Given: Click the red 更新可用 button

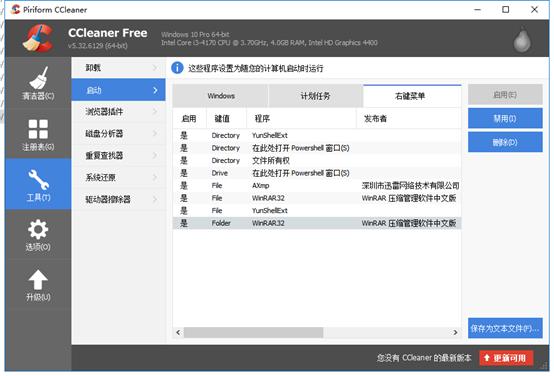Looking at the screenshot, I should pos(506,358).
